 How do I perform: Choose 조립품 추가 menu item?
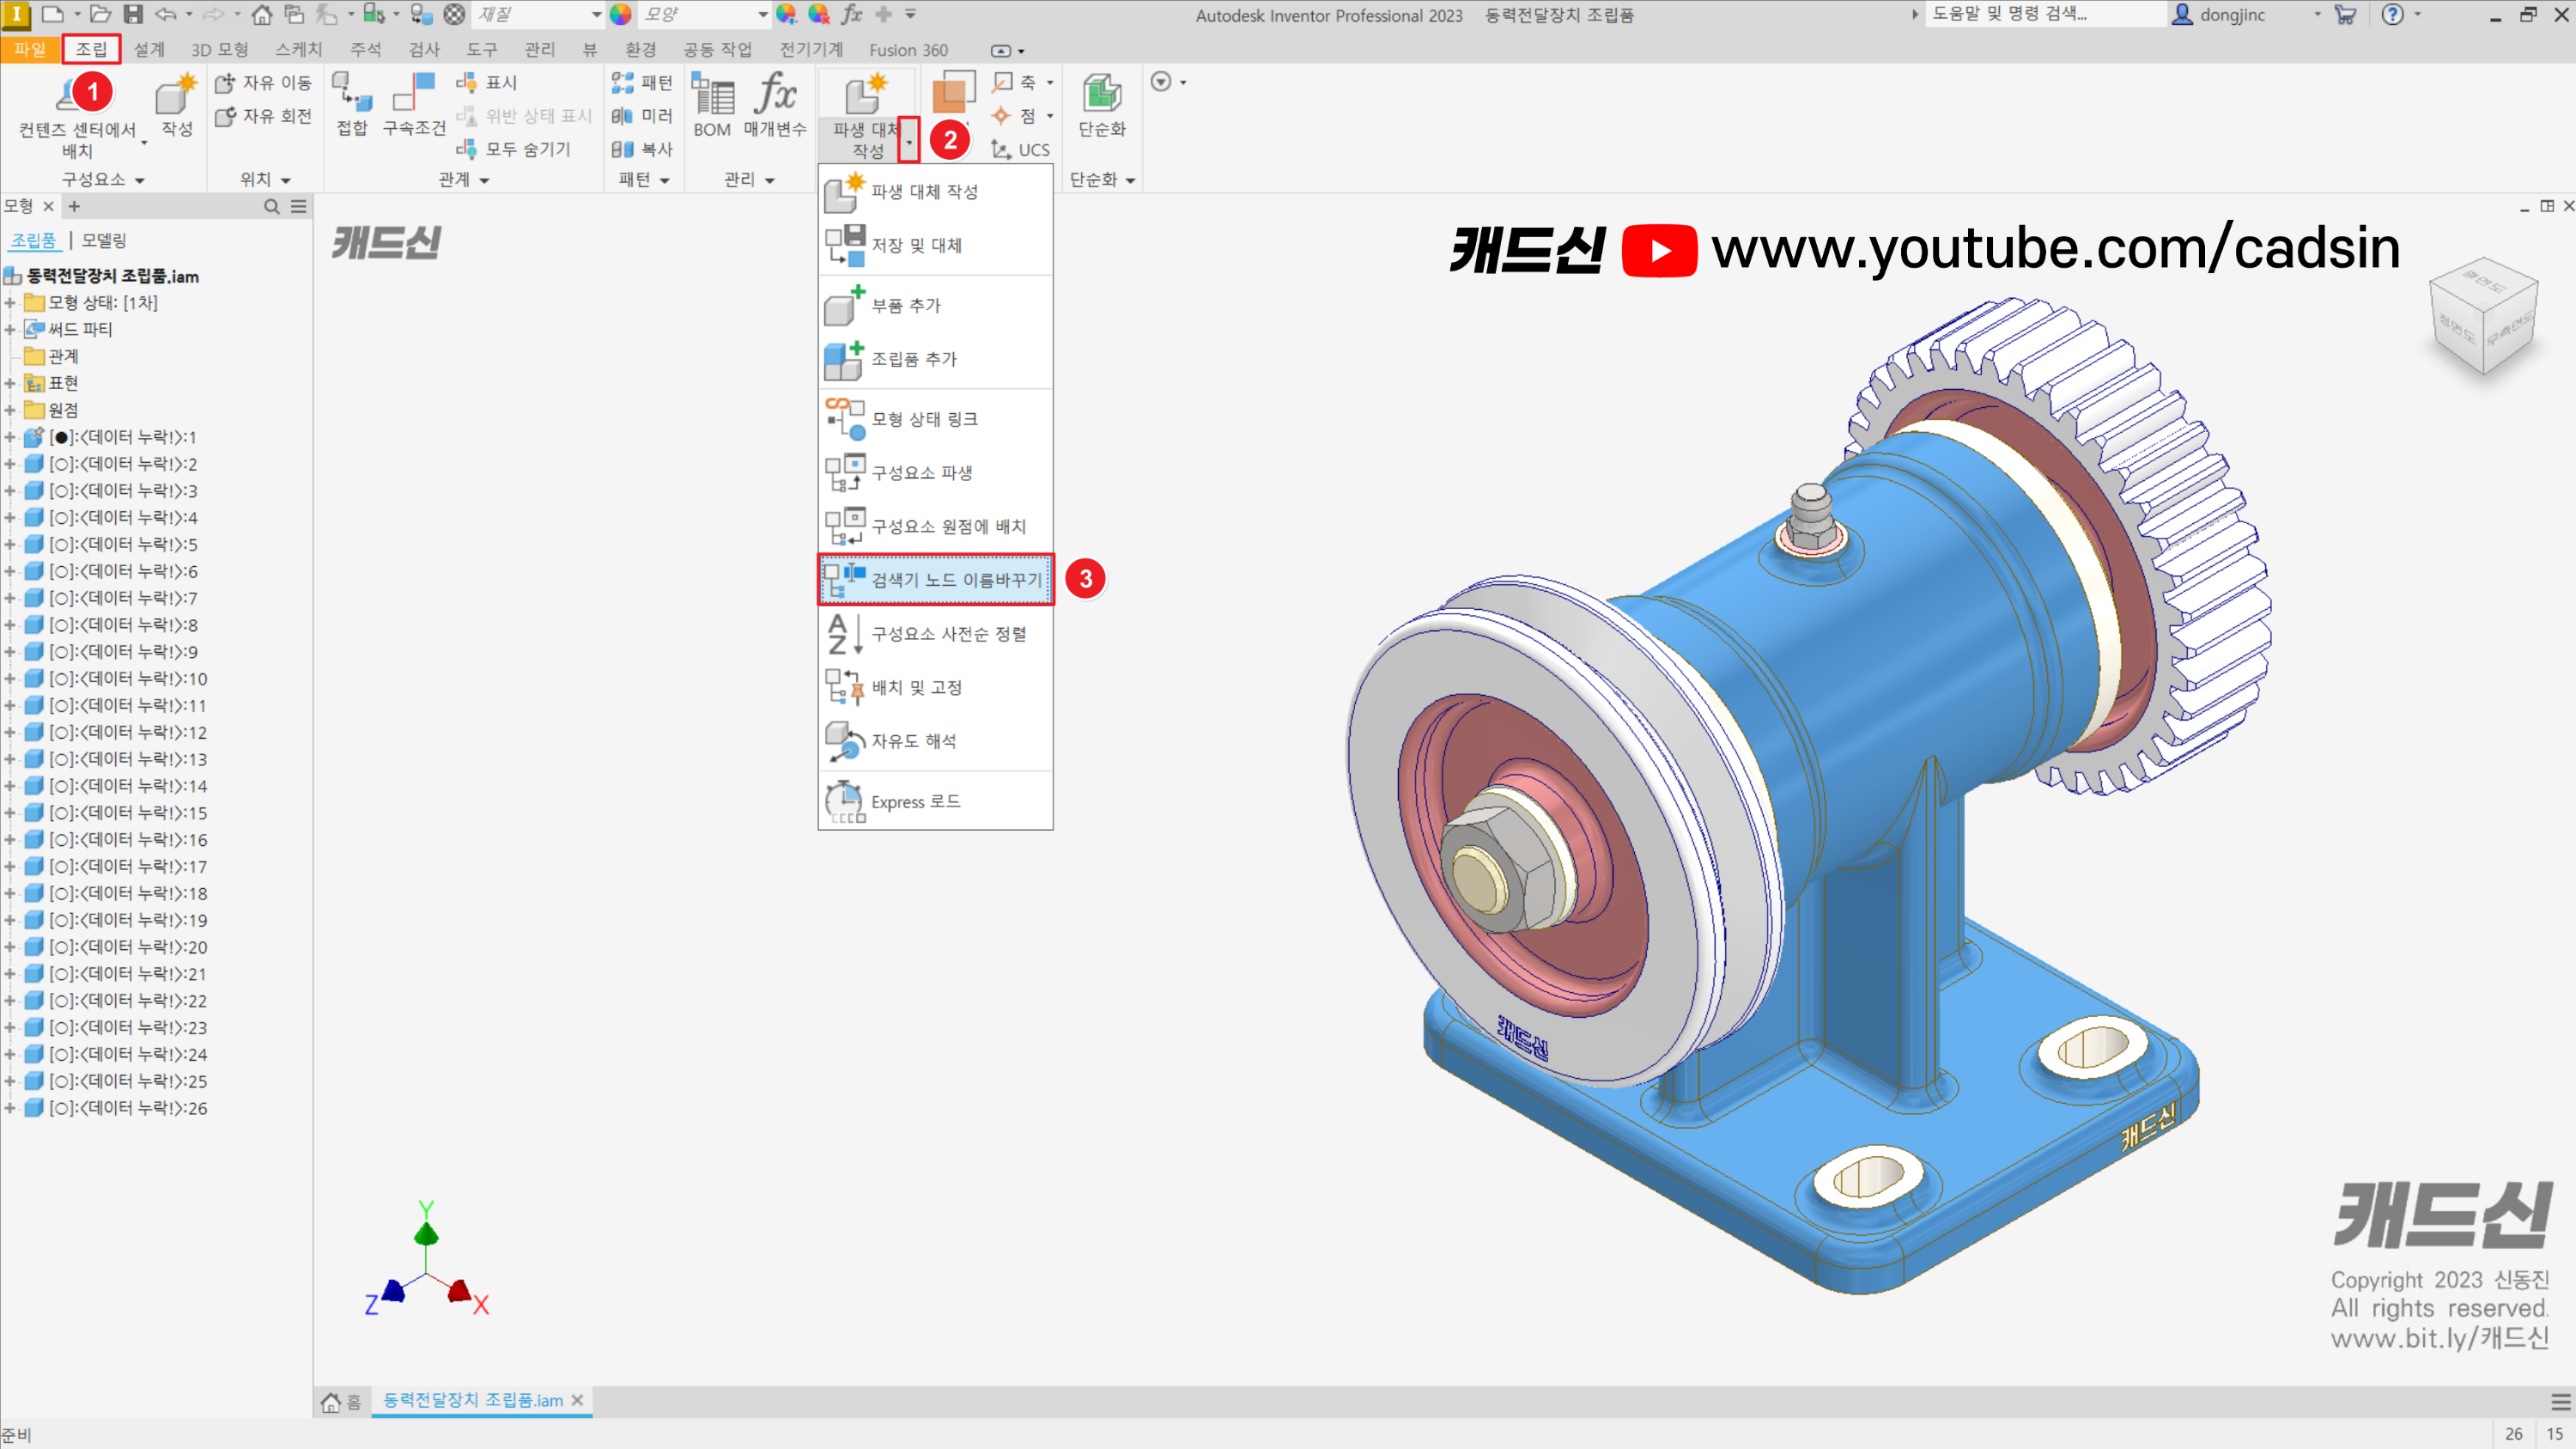click(935, 359)
